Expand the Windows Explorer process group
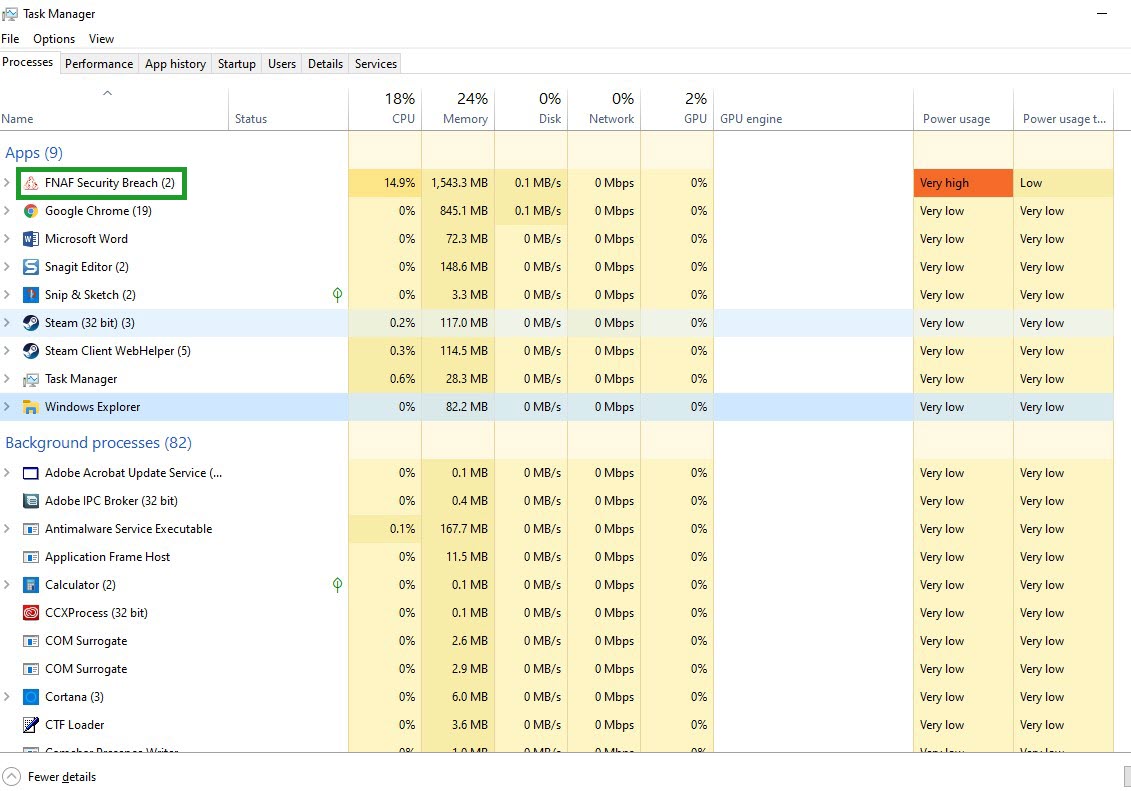 coord(6,407)
